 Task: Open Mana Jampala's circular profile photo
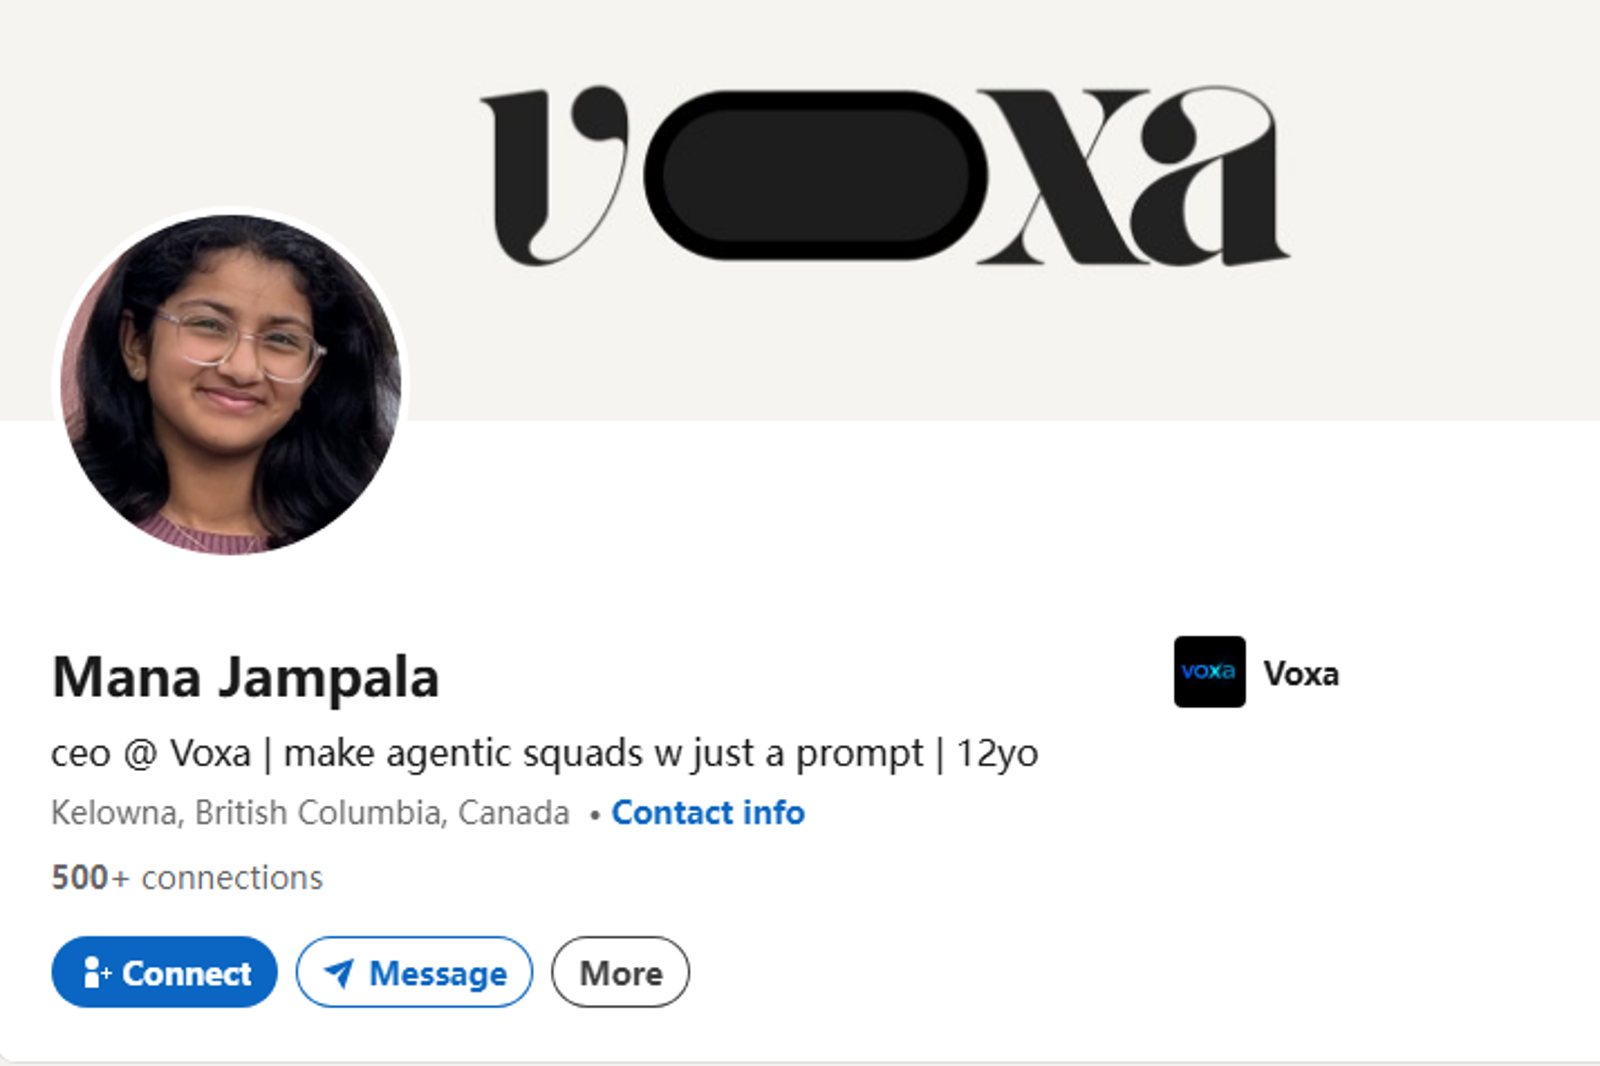click(231, 384)
